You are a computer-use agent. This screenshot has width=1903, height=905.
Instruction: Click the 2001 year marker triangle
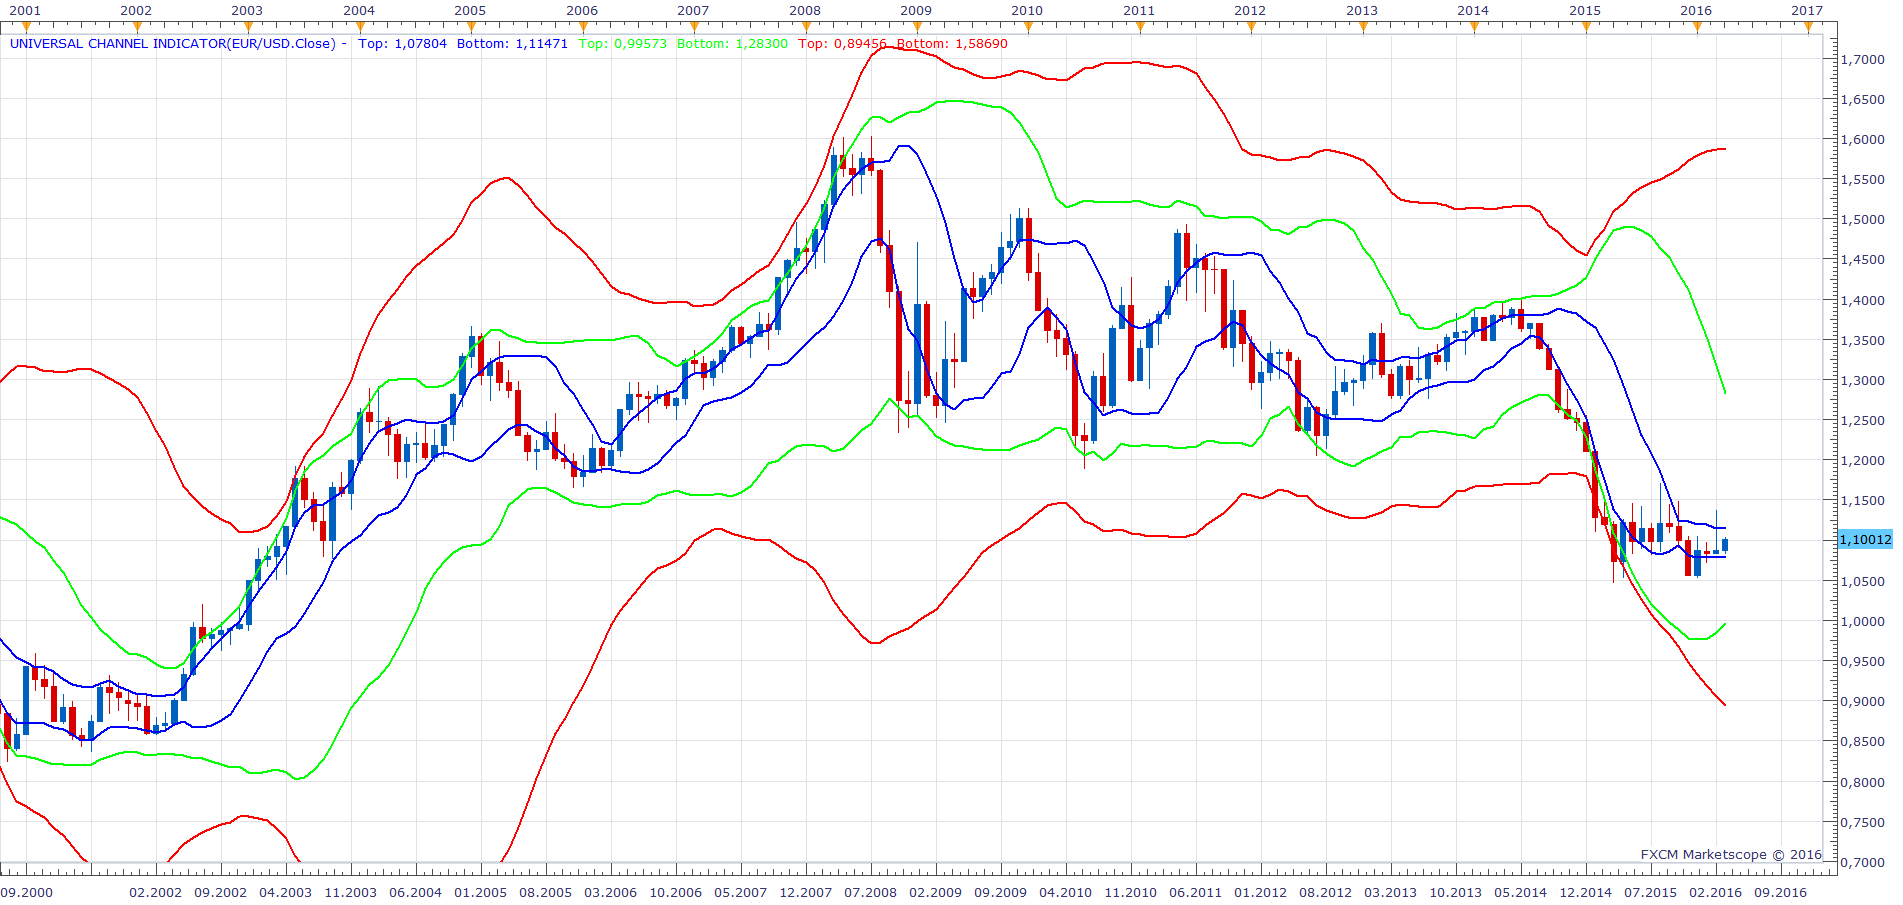click(x=25, y=27)
